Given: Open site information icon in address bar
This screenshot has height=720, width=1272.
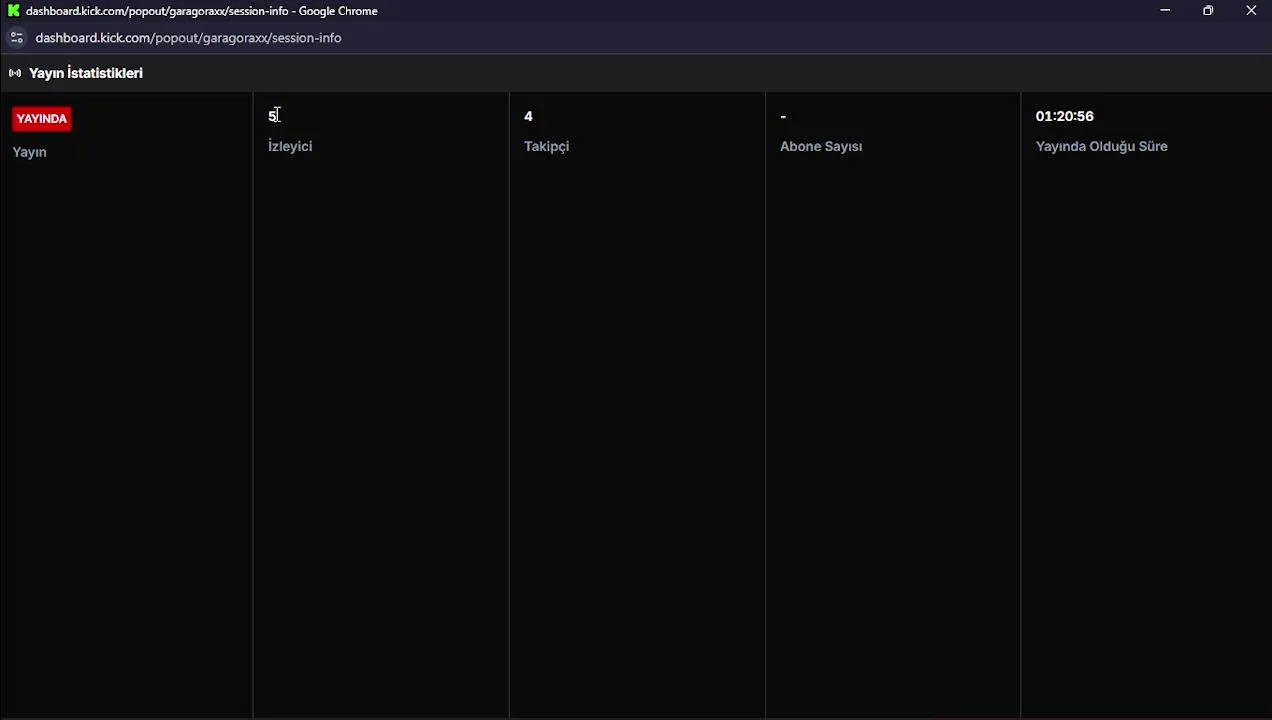Looking at the screenshot, I should coord(16,38).
